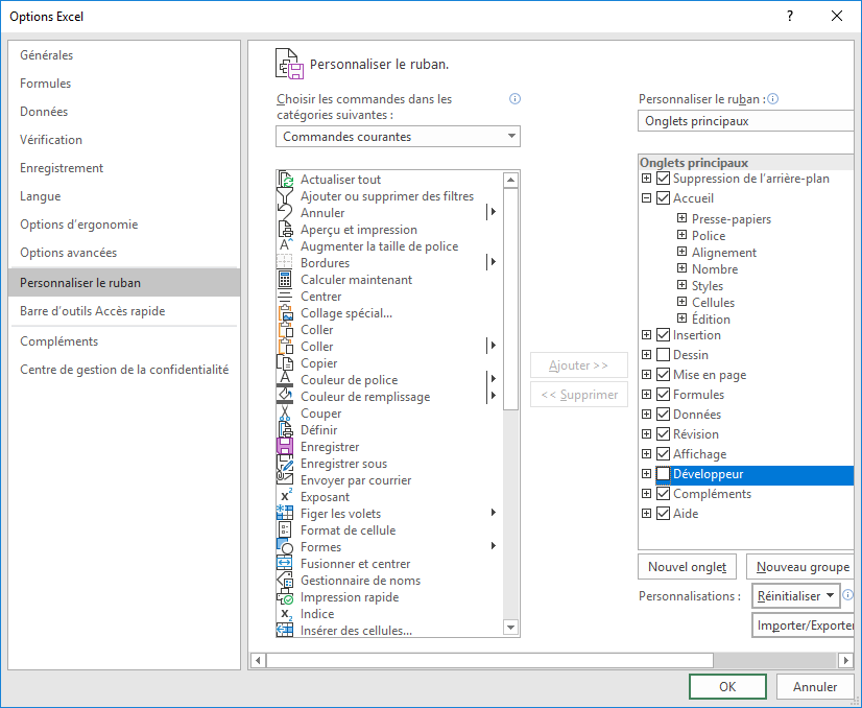The image size is (862, 708).
Task: Expand the Alignement group node
Action: (x=682, y=252)
